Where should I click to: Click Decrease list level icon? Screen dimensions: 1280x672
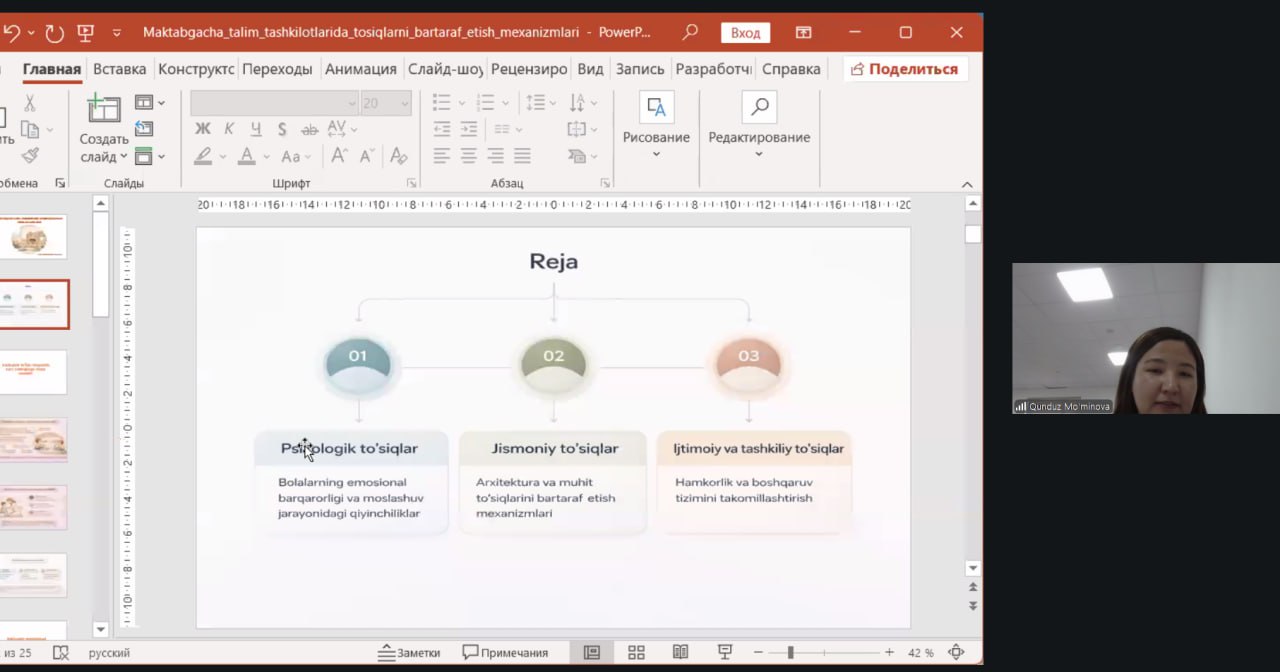coord(441,129)
